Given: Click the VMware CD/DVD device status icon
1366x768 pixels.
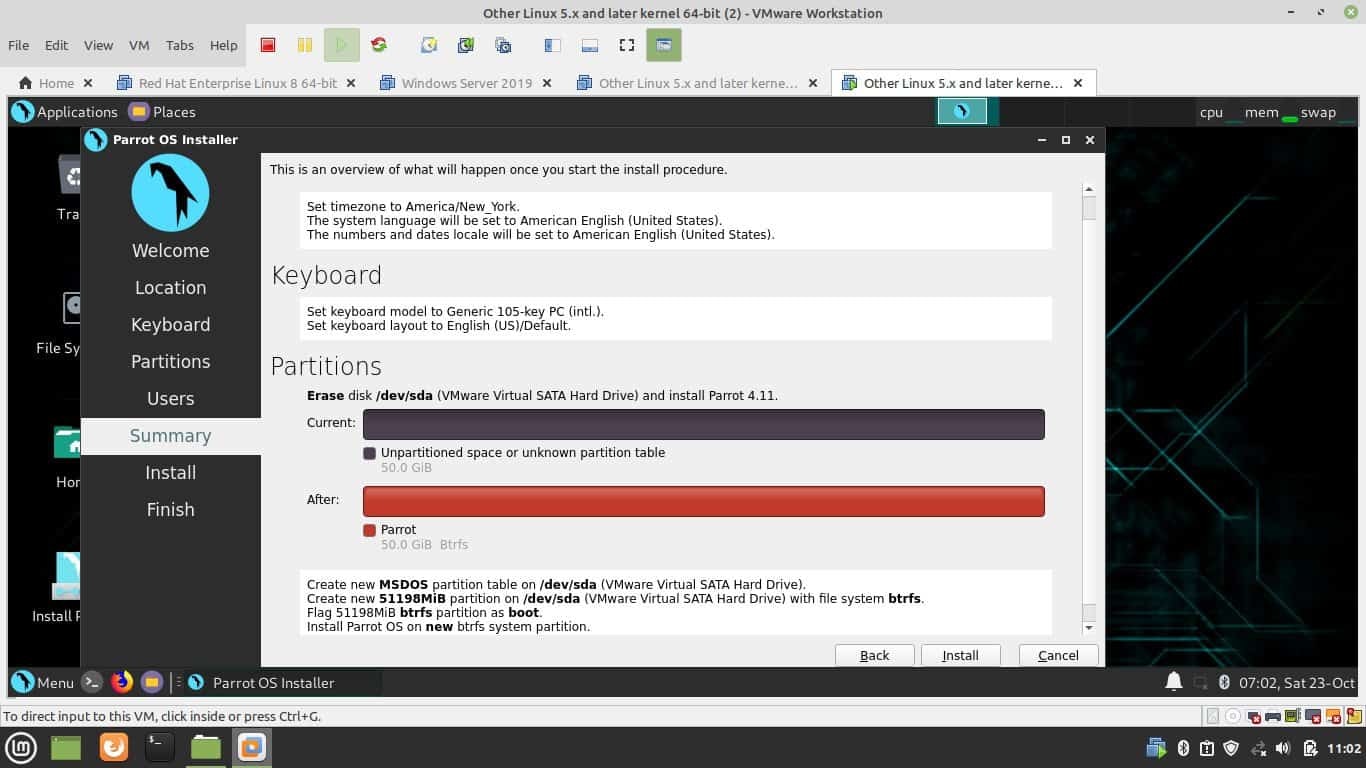Looking at the screenshot, I should [1233, 716].
